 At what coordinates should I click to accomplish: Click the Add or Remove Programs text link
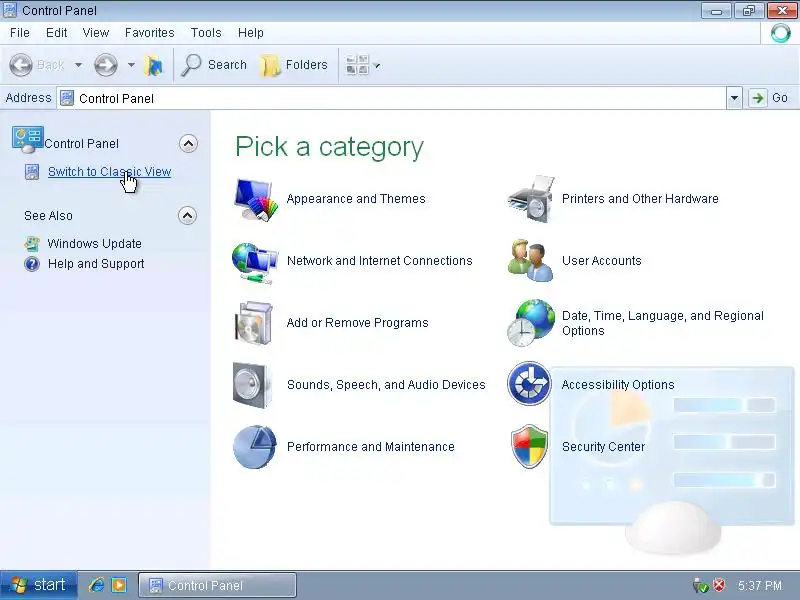pos(357,323)
